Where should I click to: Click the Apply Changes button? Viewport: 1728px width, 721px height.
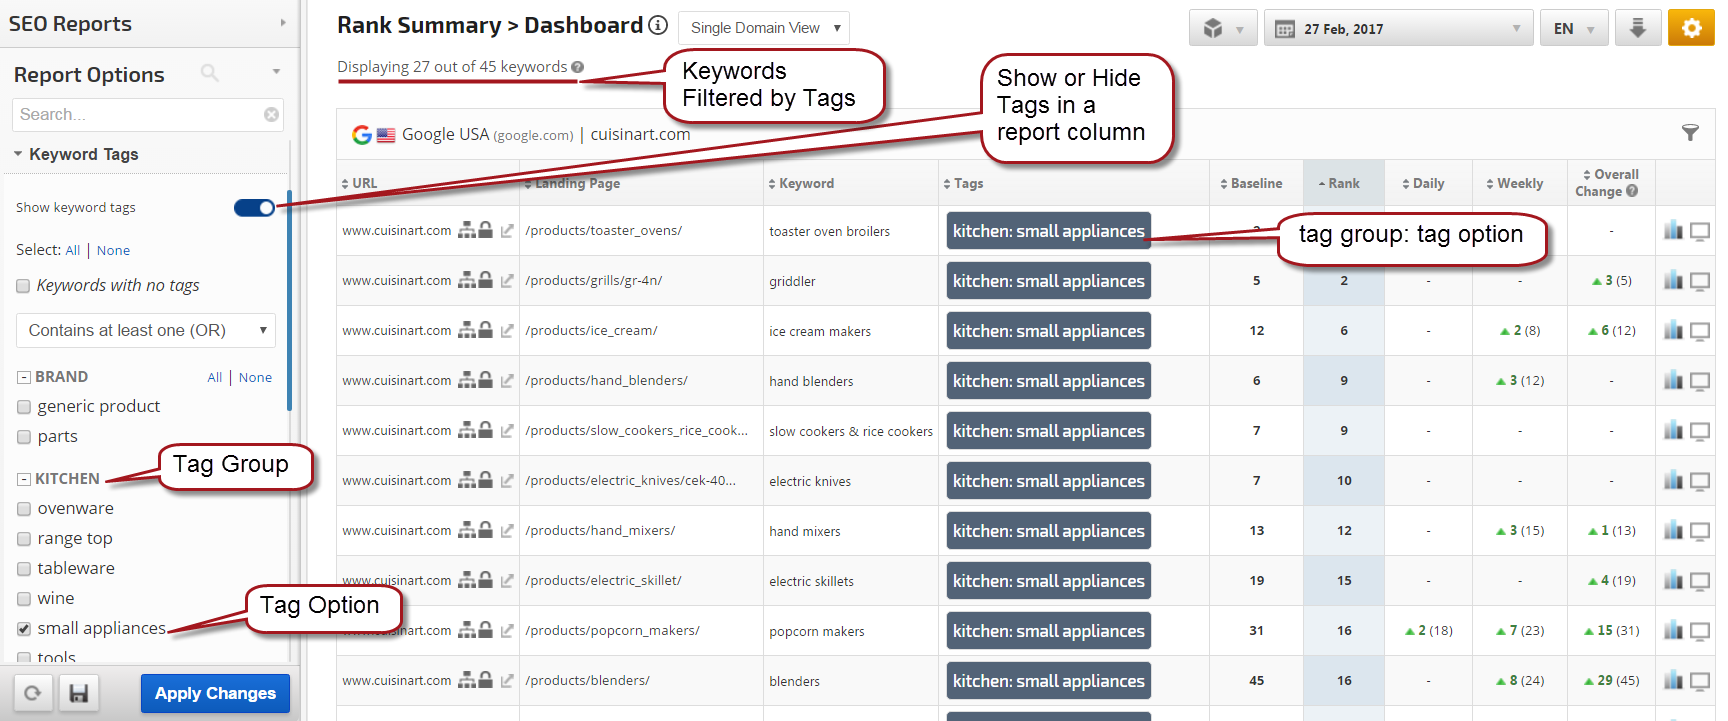[x=215, y=693]
